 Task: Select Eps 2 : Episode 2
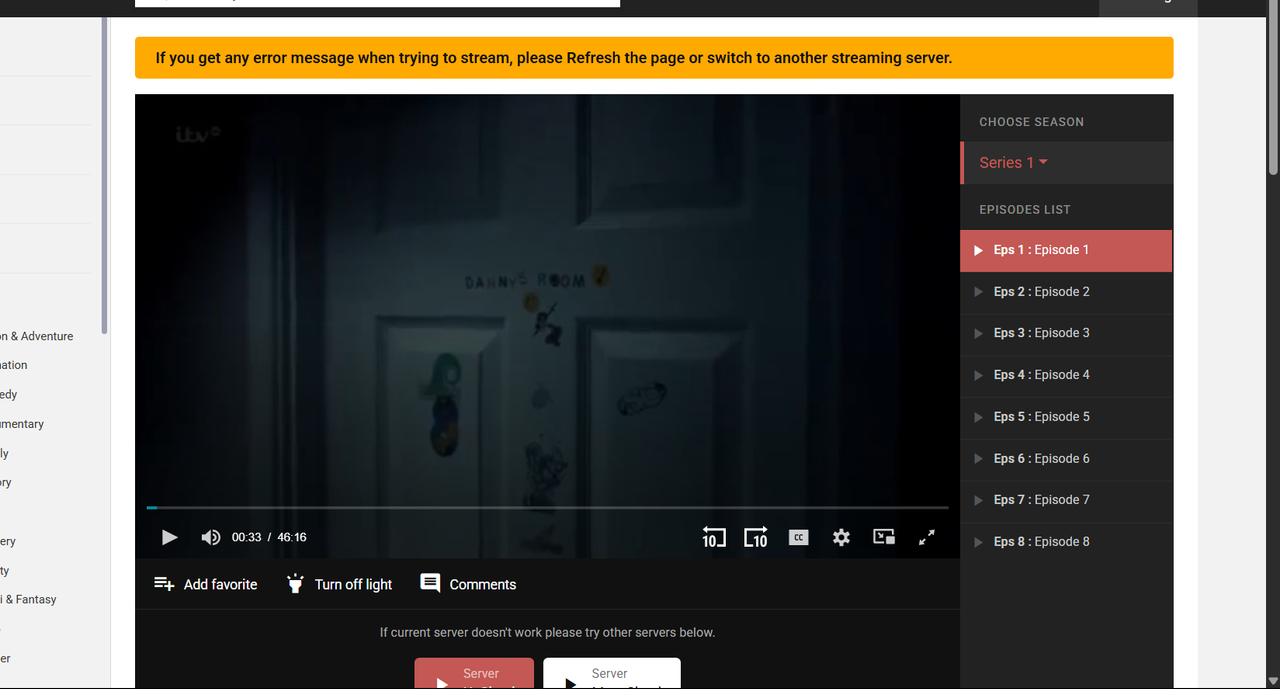coord(1066,292)
